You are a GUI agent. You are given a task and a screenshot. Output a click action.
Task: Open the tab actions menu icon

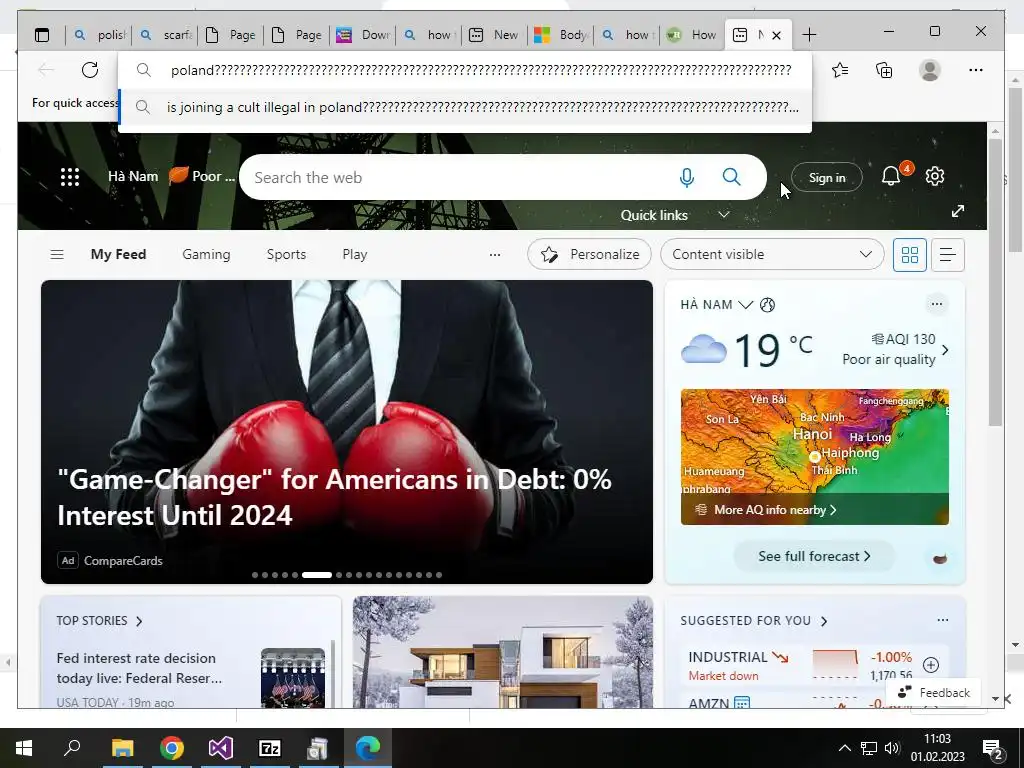(42, 35)
